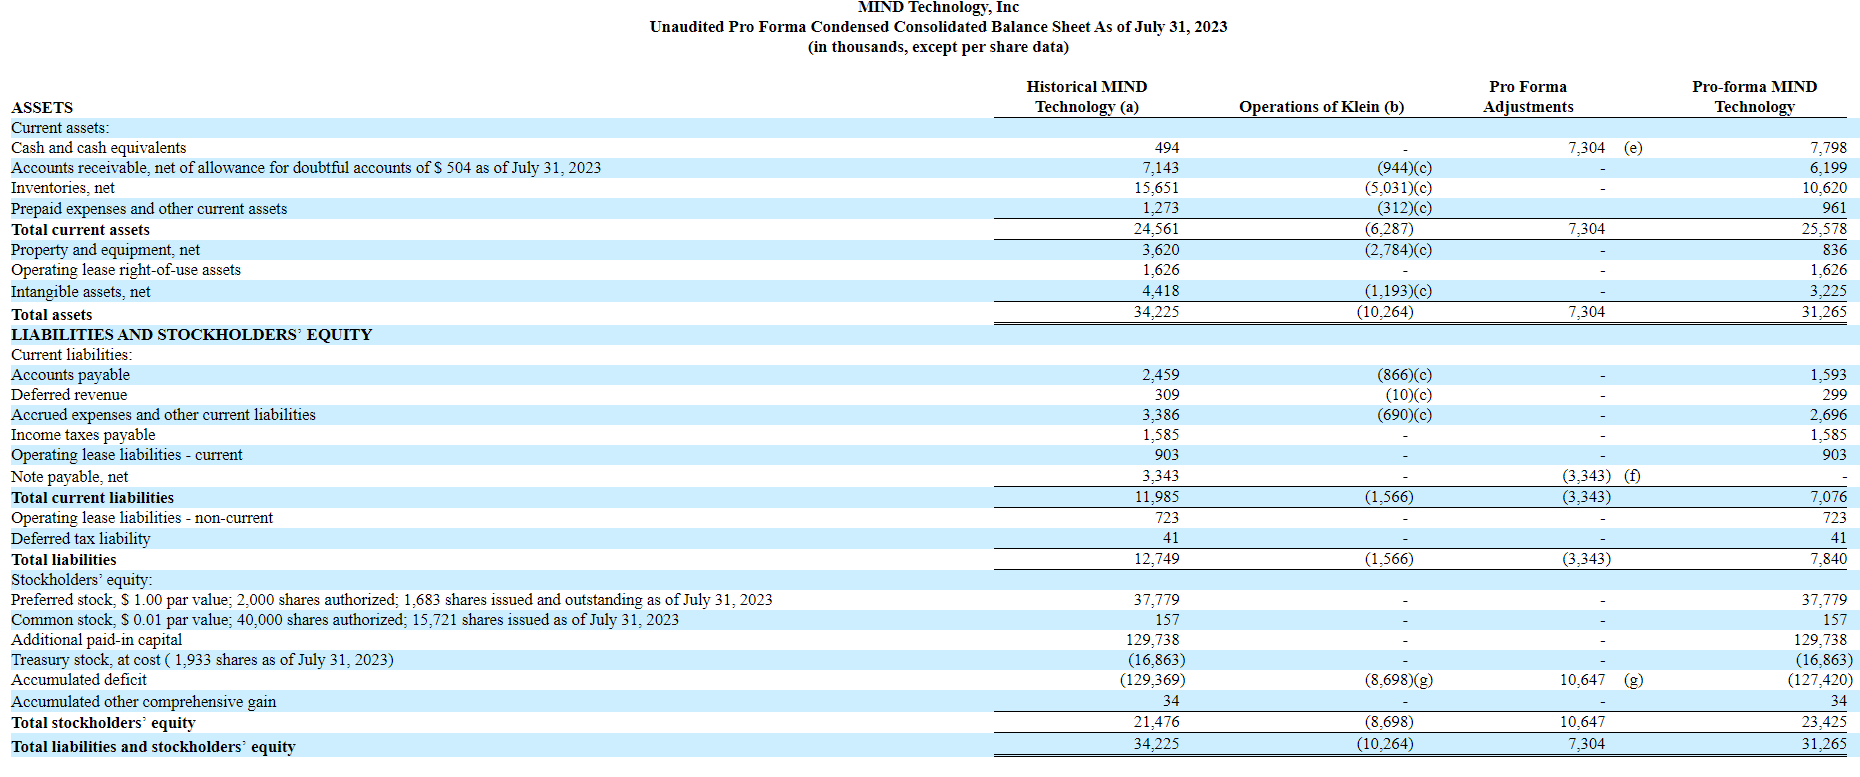This screenshot has width=1860, height=777.
Task: Click the Property and equipment, net label
Action: 105,250
